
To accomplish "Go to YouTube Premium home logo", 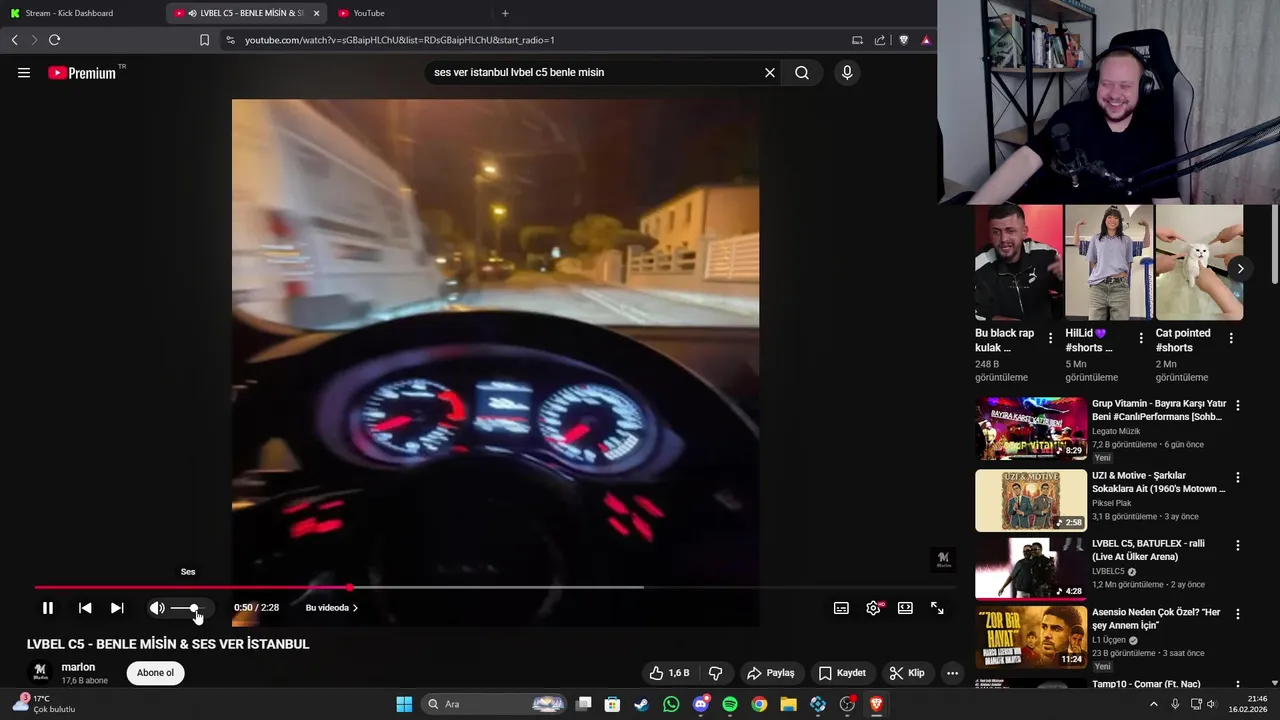I will tap(82, 73).
